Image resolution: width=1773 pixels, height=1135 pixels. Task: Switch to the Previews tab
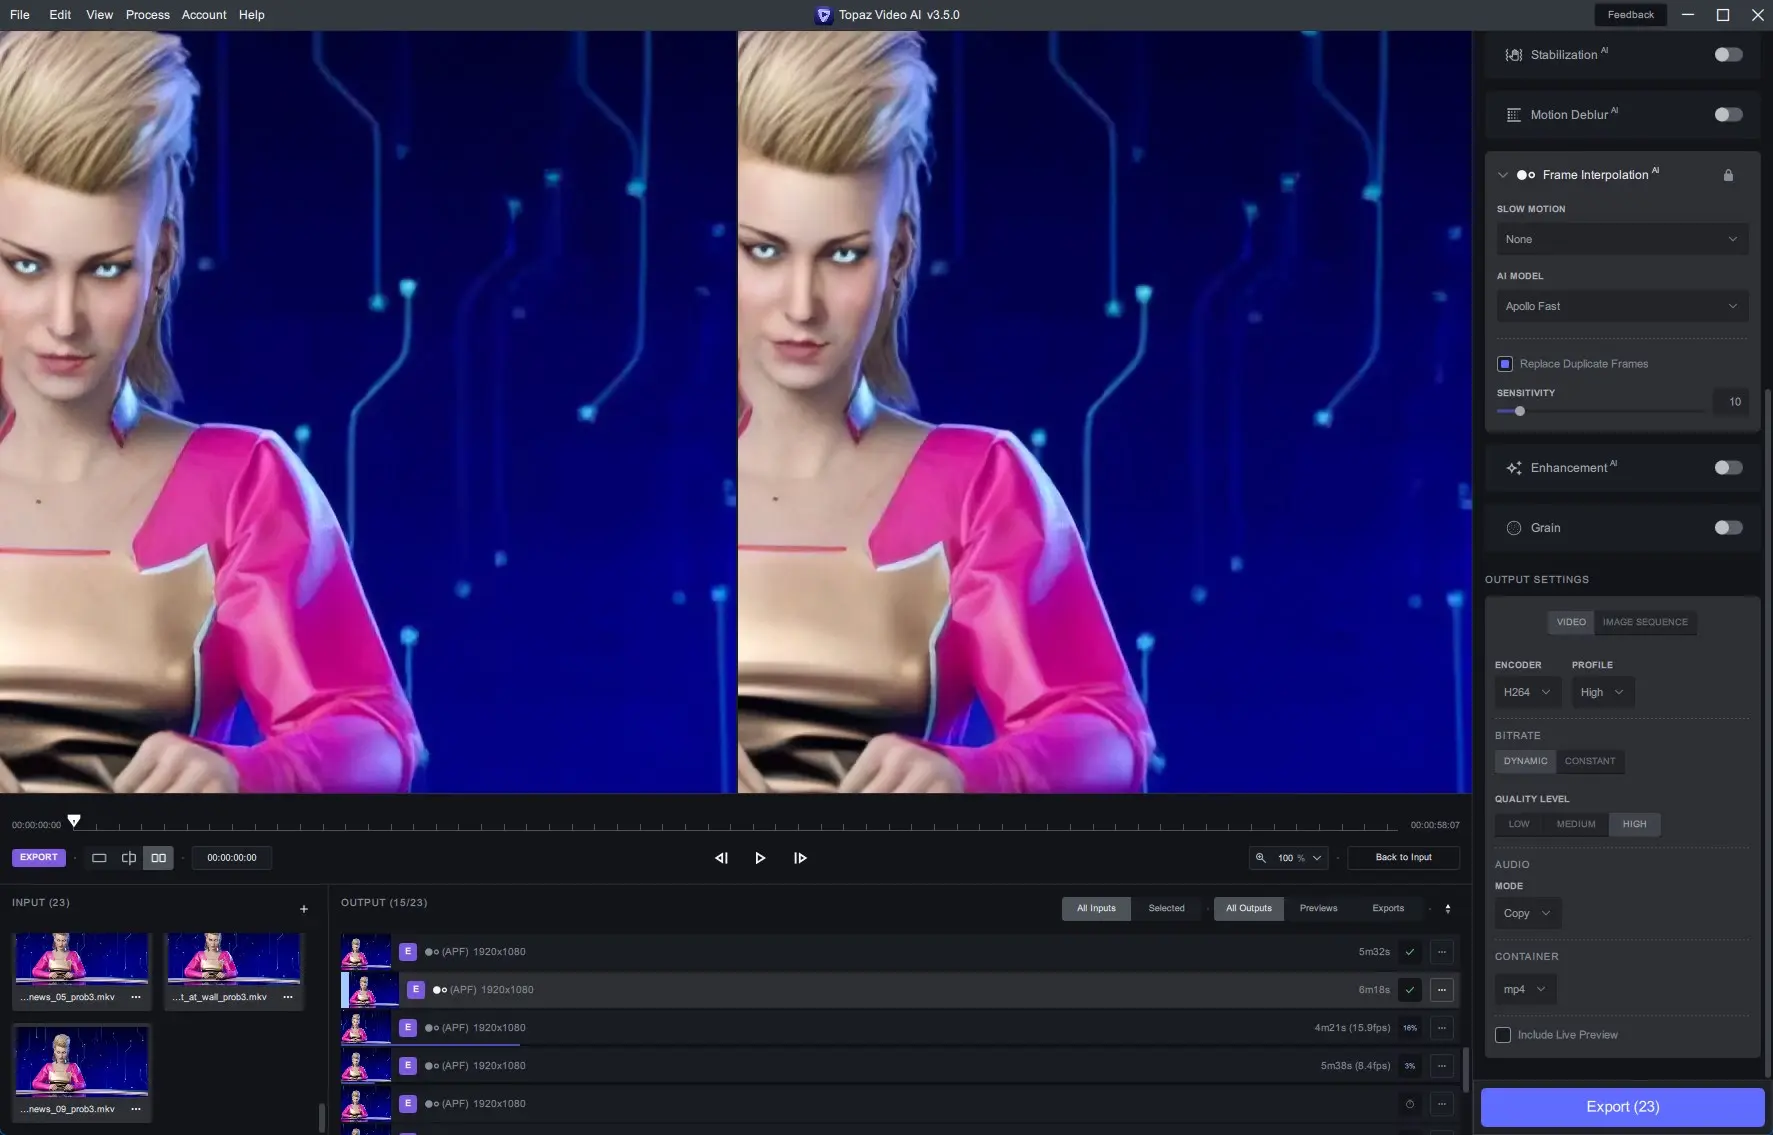coord(1318,909)
